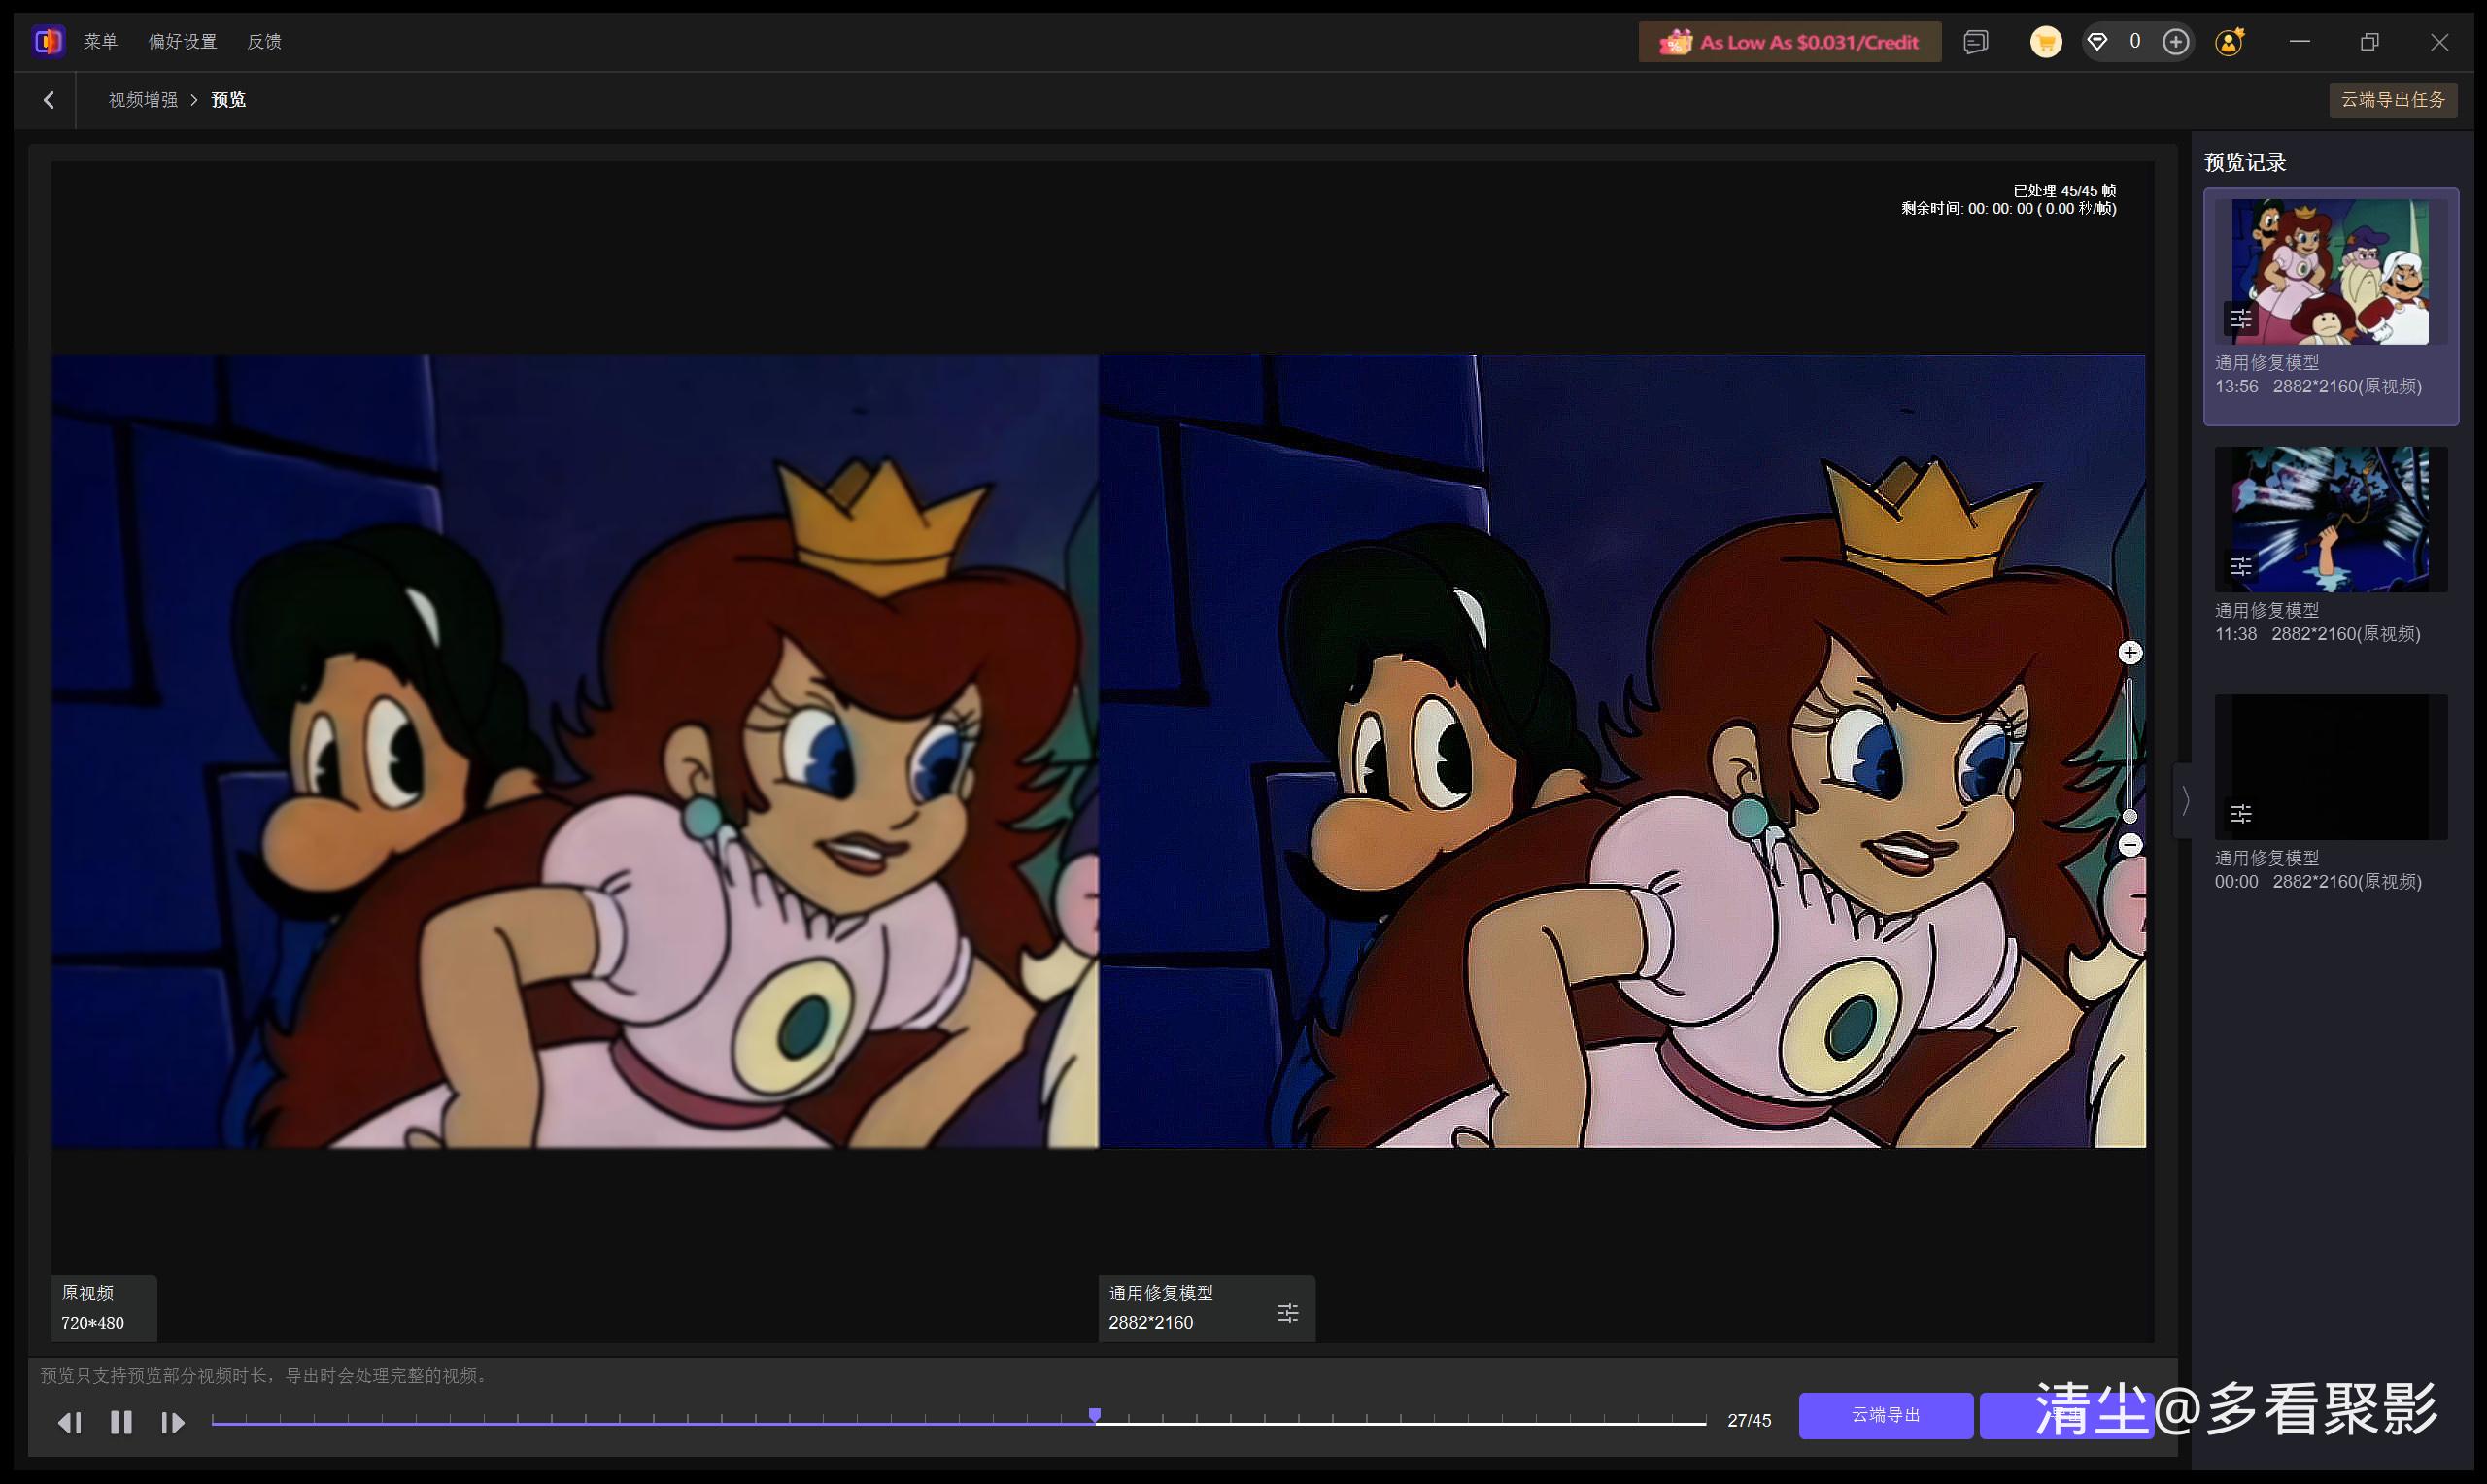Collapse the 预览记录 side panel
Screen dimensions: 2487x1484
click(2185, 800)
